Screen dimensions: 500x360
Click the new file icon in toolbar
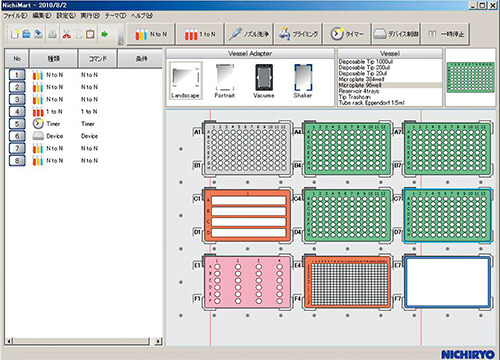pos(15,34)
